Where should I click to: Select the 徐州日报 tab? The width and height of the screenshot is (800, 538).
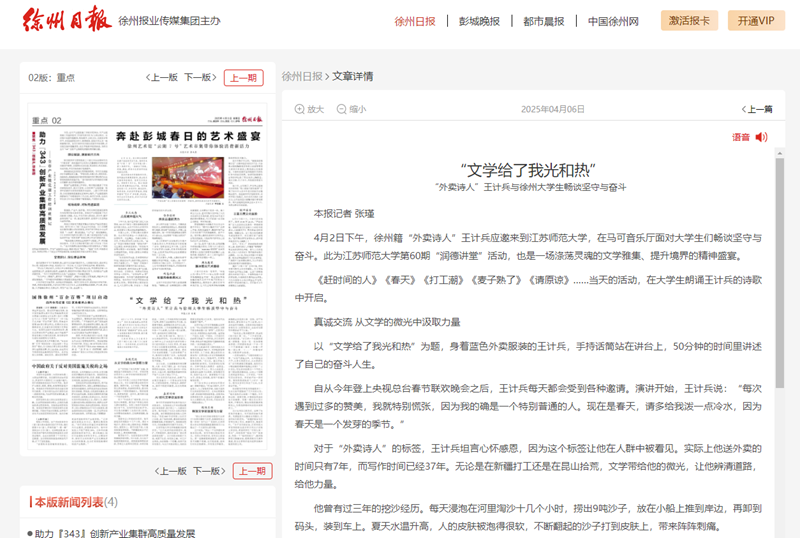[415, 21]
